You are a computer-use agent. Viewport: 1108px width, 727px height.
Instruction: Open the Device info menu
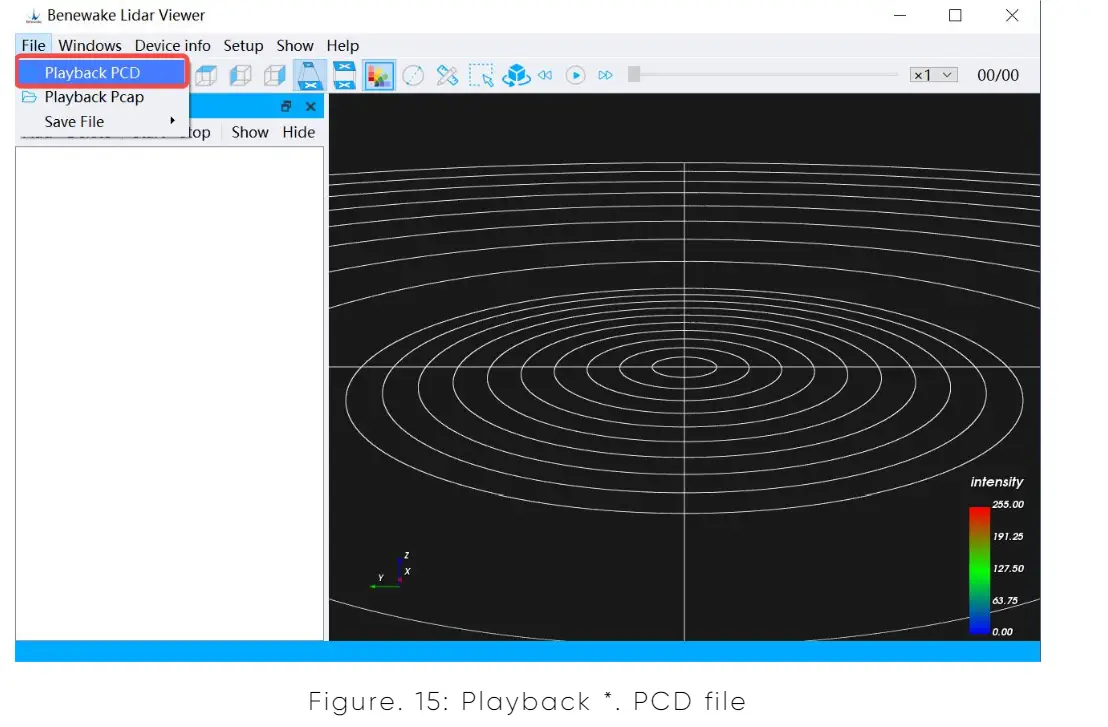coord(172,45)
